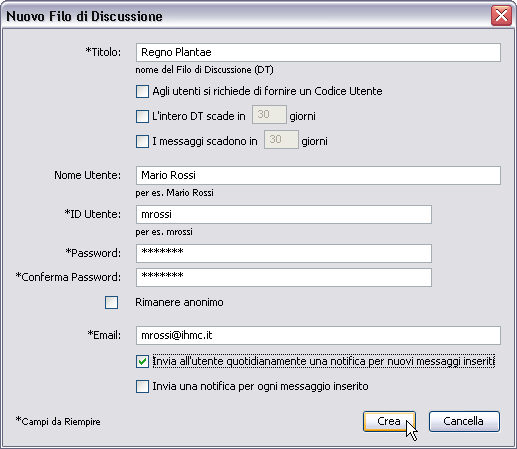Click the *Email: label text
The width and height of the screenshot is (517, 449).
coord(104,335)
